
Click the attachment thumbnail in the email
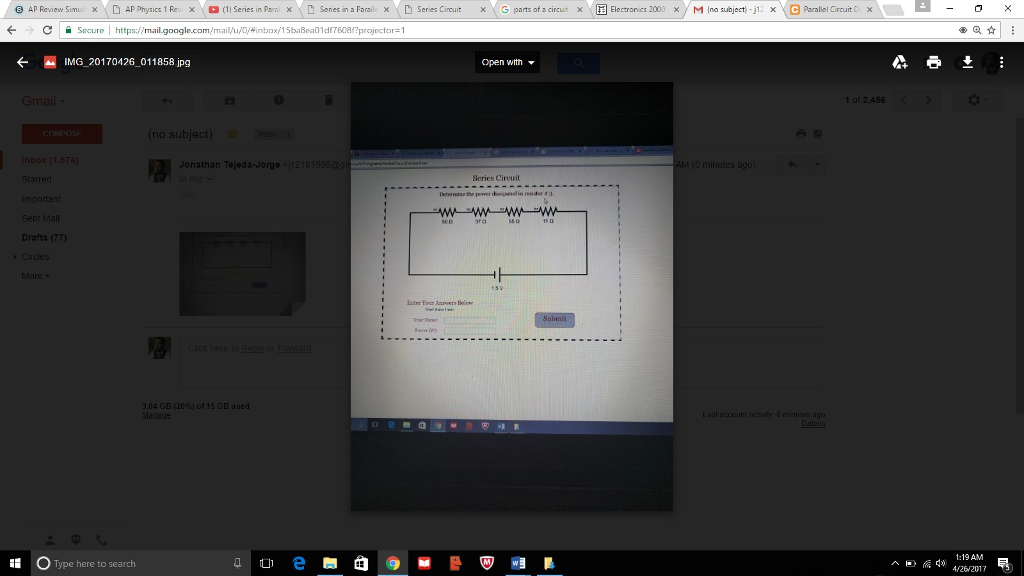click(x=242, y=273)
